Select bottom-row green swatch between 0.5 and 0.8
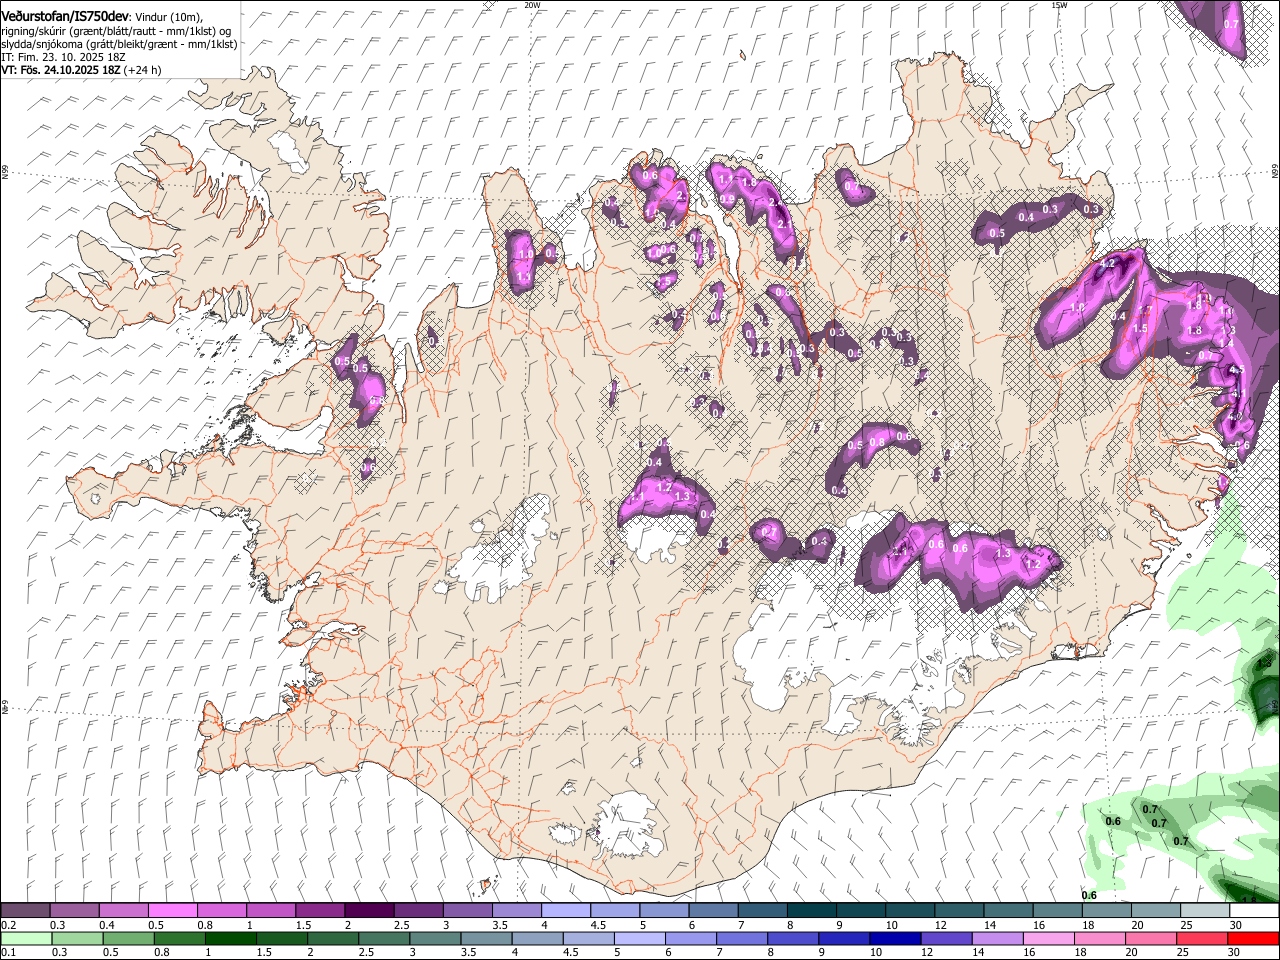 click(128, 938)
